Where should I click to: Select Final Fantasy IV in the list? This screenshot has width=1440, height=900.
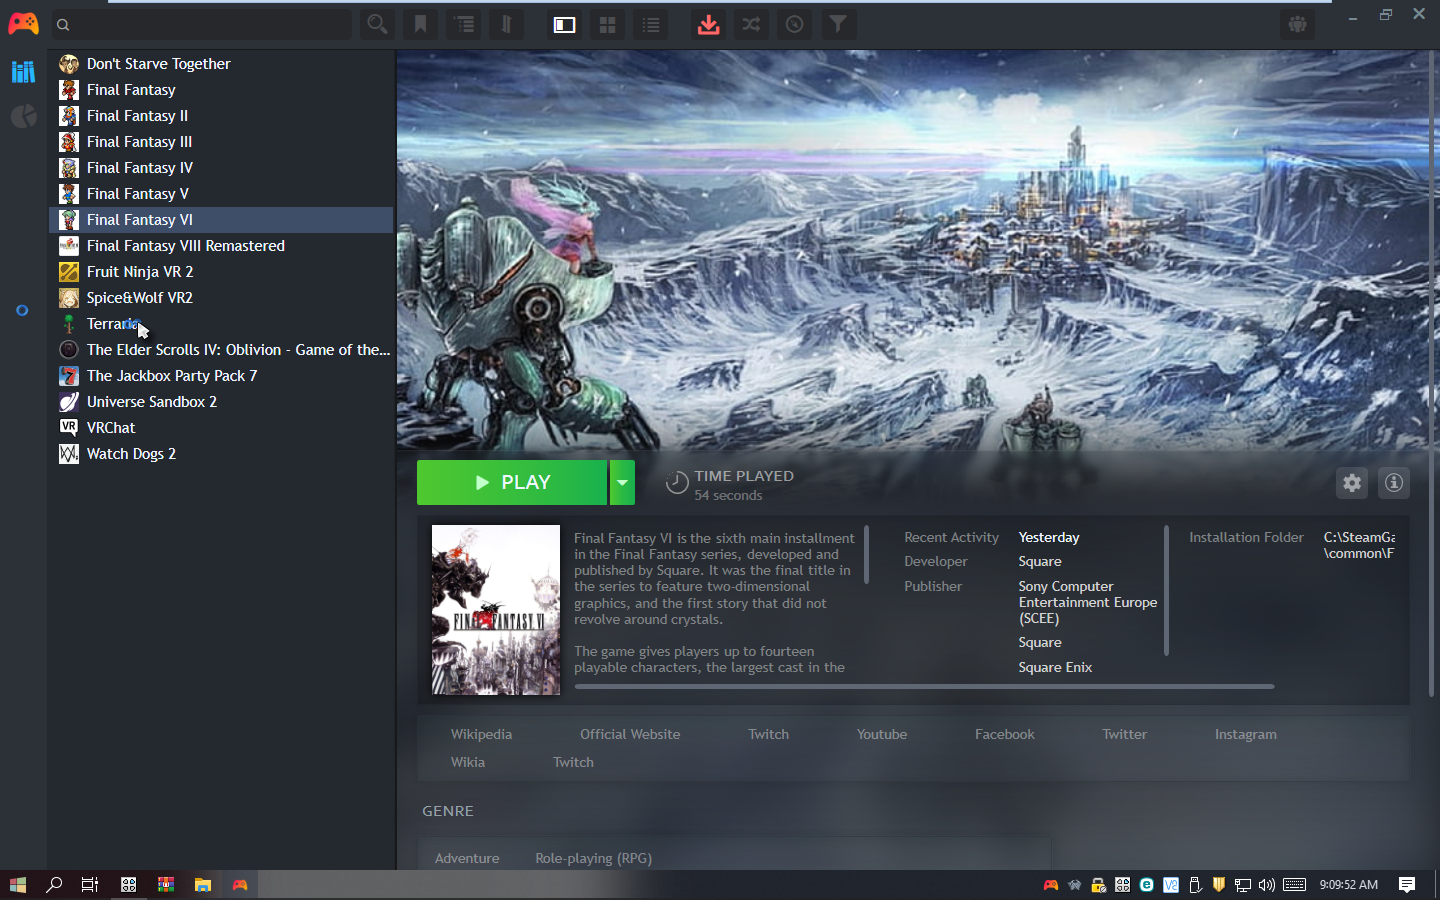(x=221, y=168)
